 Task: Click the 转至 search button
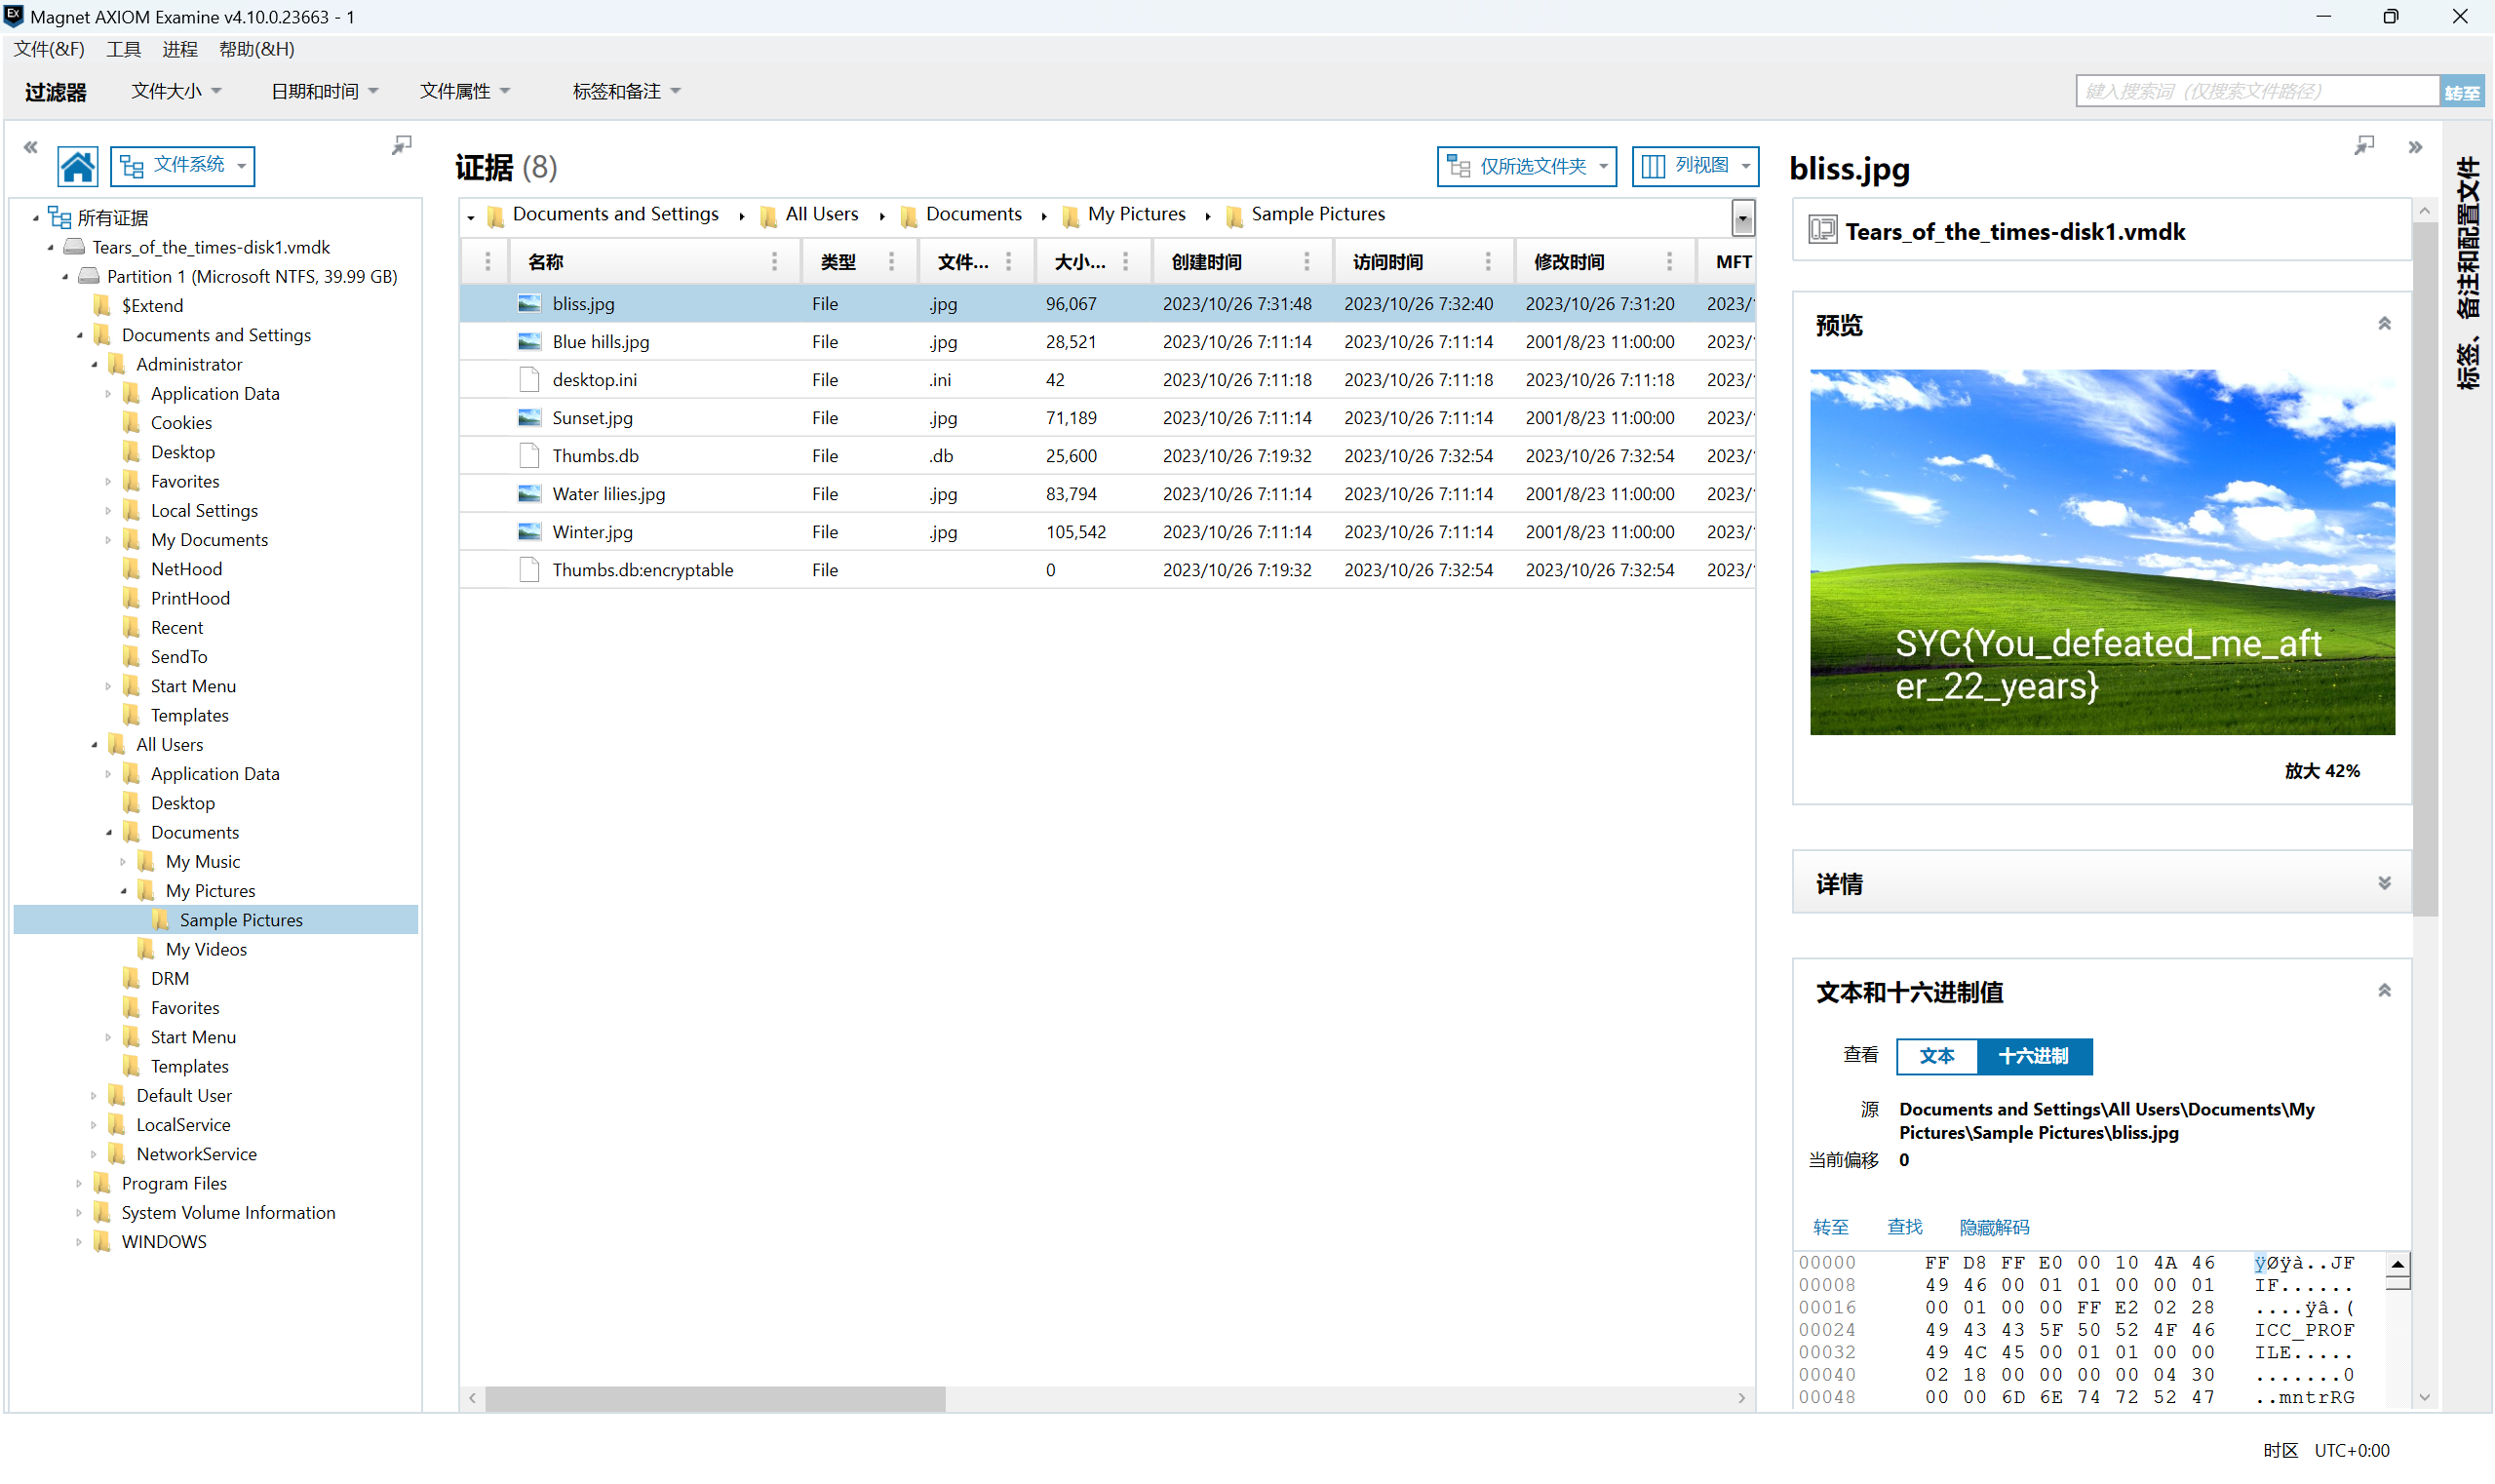[x=2460, y=92]
